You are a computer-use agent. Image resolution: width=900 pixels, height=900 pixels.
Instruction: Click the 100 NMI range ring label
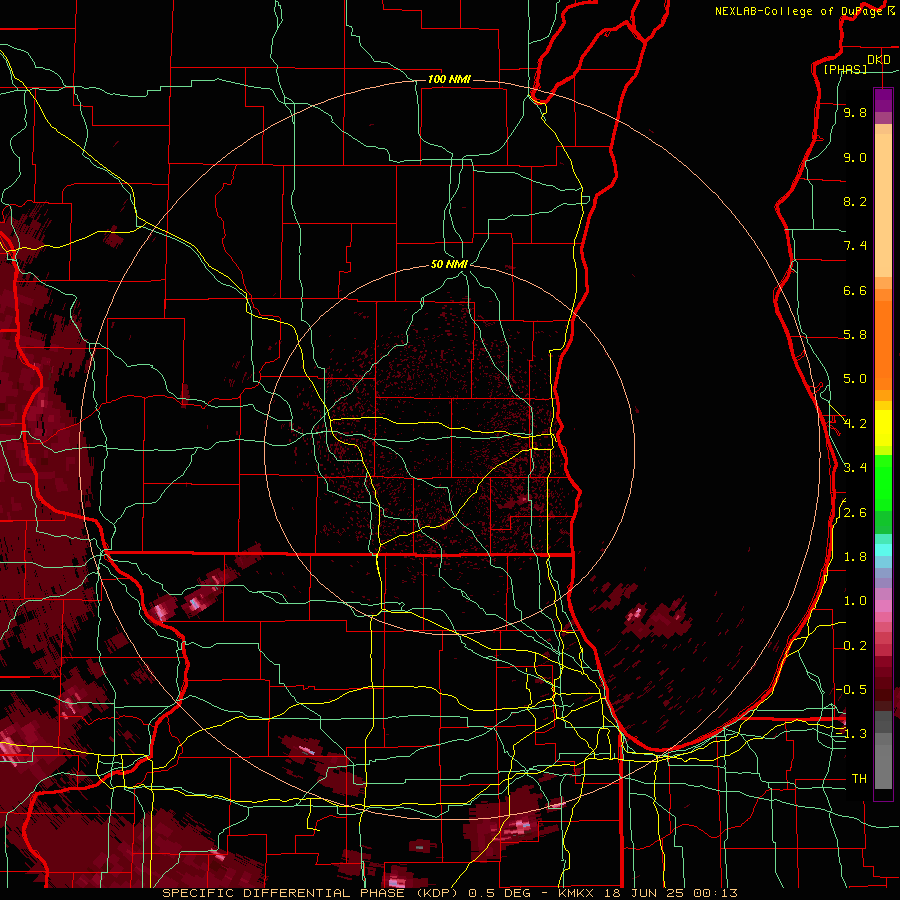449,79
